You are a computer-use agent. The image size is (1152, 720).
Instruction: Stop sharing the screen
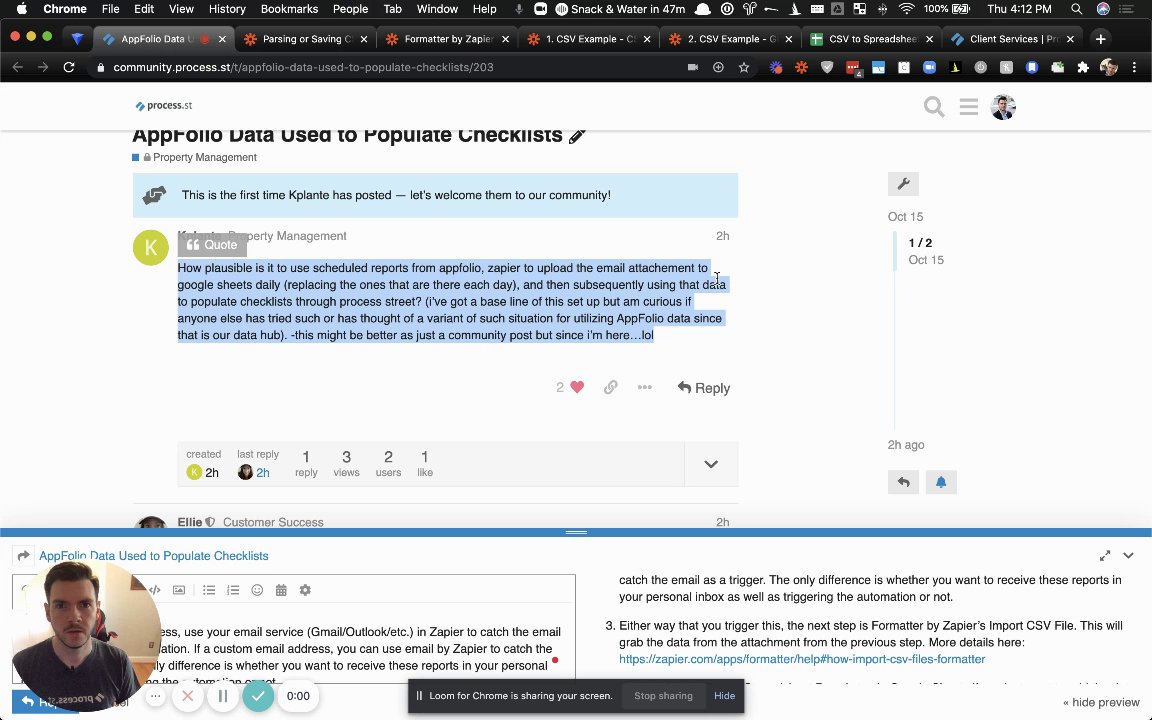[x=663, y=696]
